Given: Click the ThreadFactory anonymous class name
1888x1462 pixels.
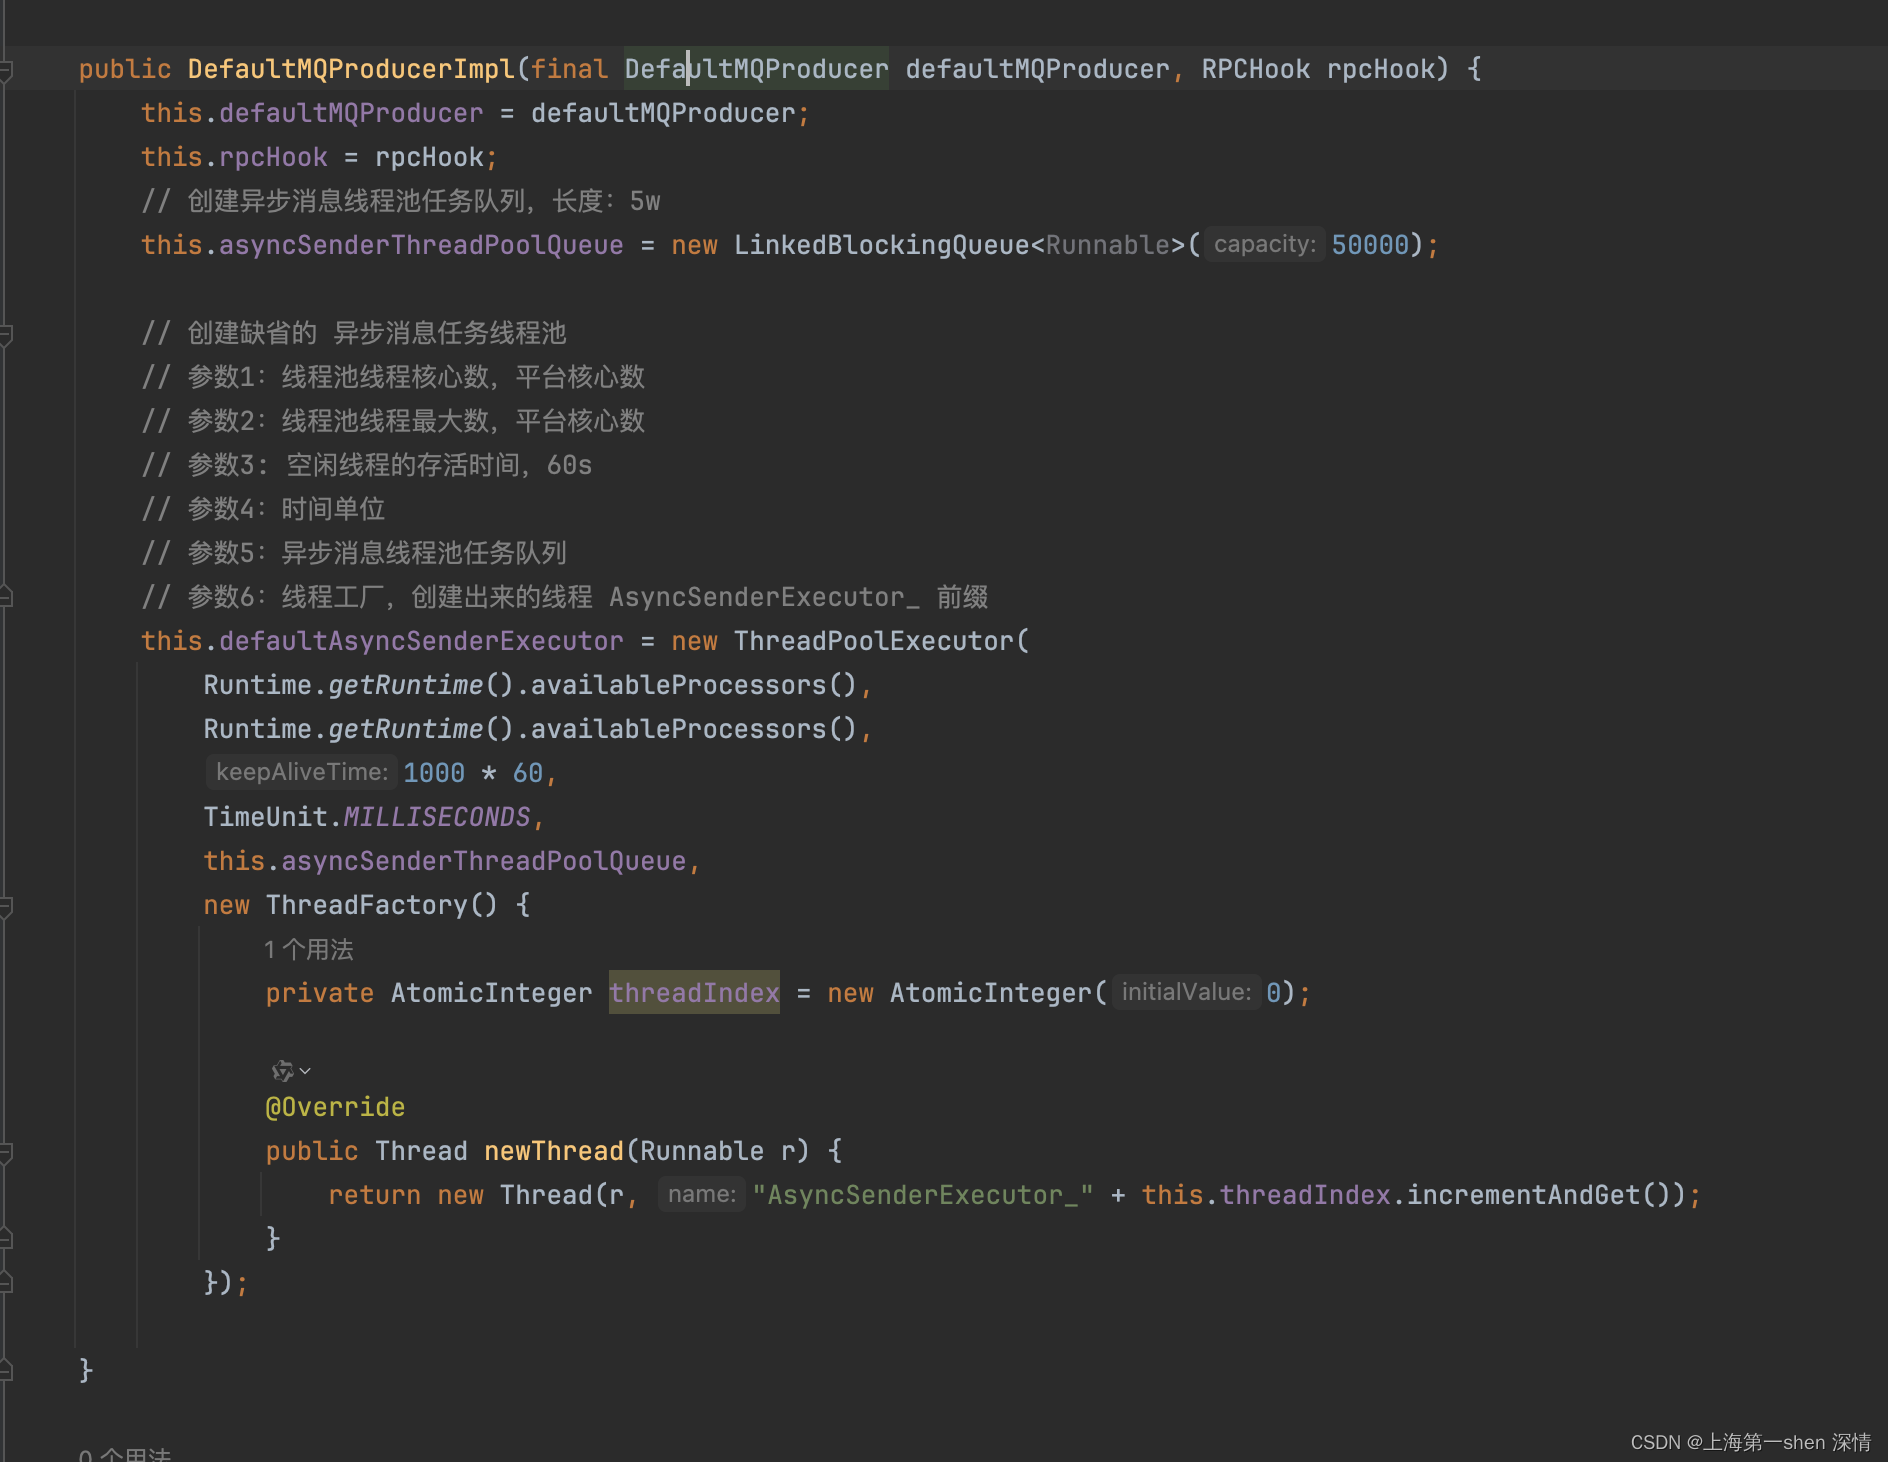Looking at the screenshot, I should click(366, 905).
